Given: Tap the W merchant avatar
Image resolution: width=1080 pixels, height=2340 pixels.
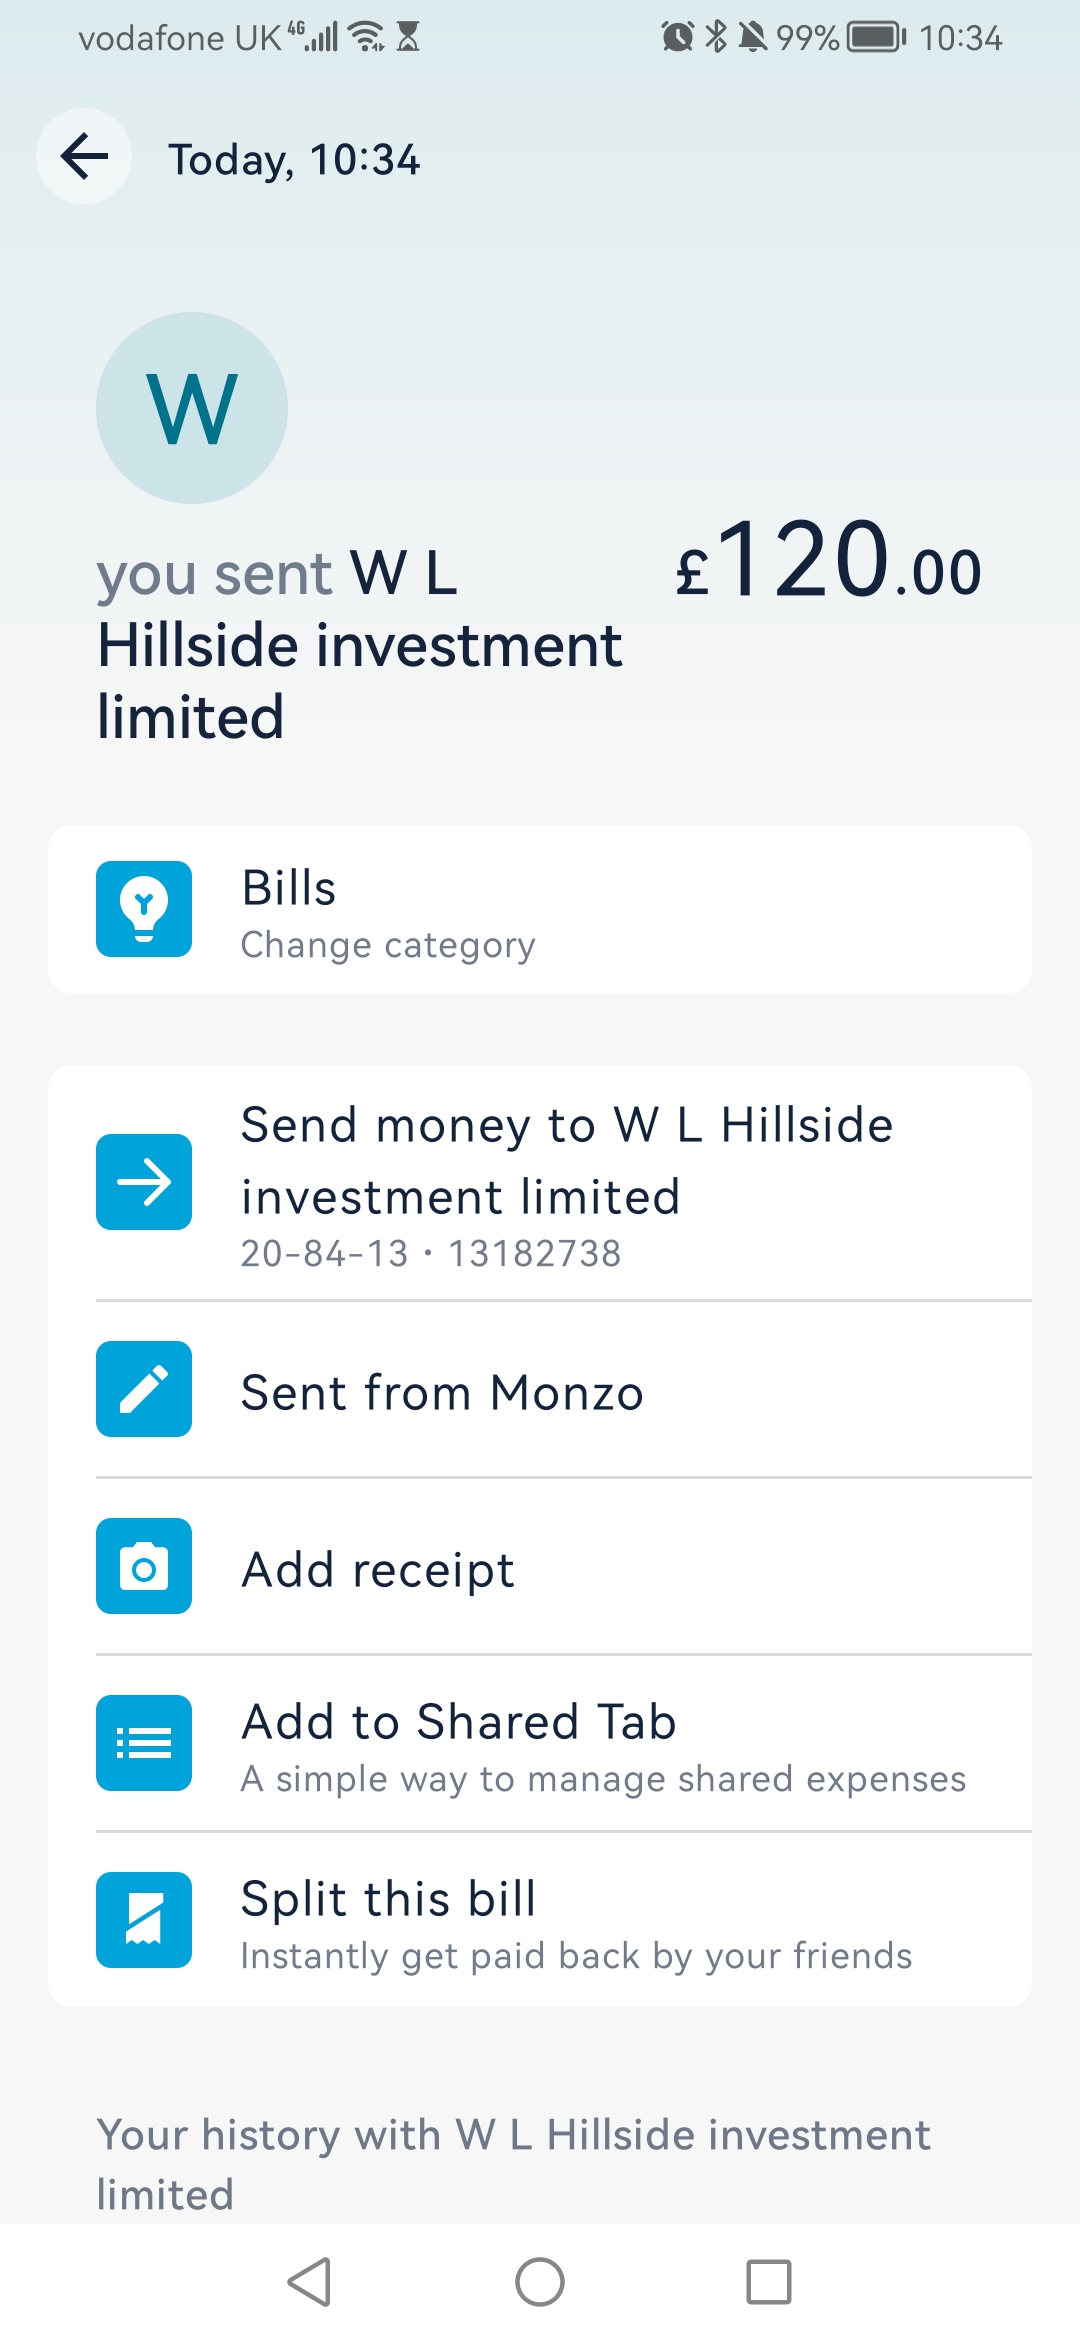Looking at the screenshot, I should click(192, 408).
